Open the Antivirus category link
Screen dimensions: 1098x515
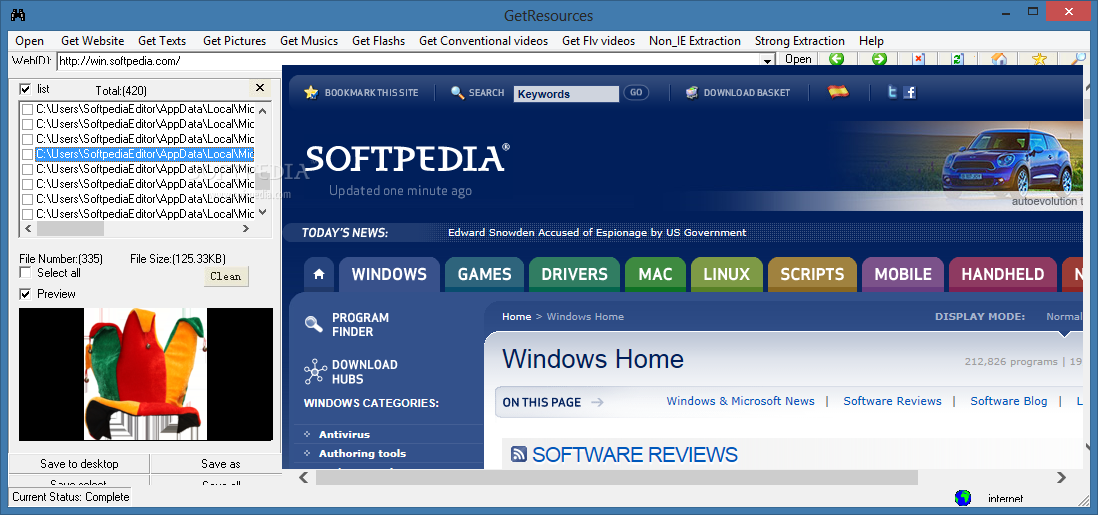coord(344,434)
